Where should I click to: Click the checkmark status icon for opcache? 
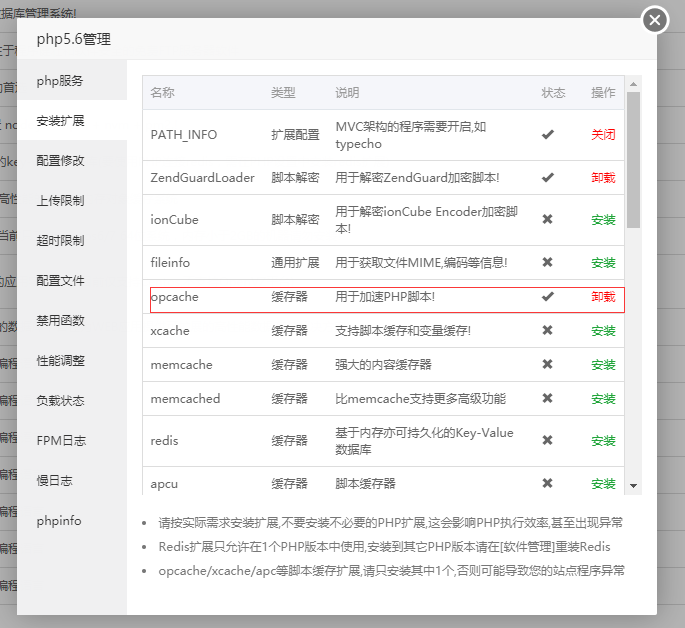547,296
